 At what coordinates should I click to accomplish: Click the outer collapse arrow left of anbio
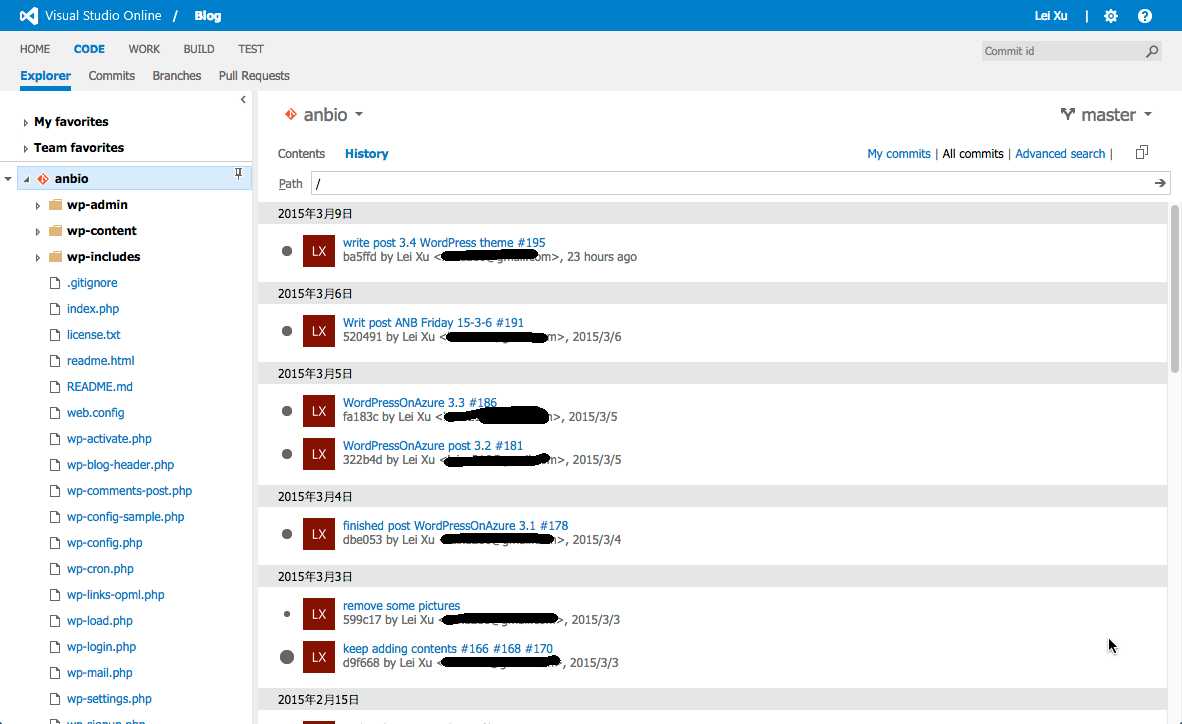point(8,179)
